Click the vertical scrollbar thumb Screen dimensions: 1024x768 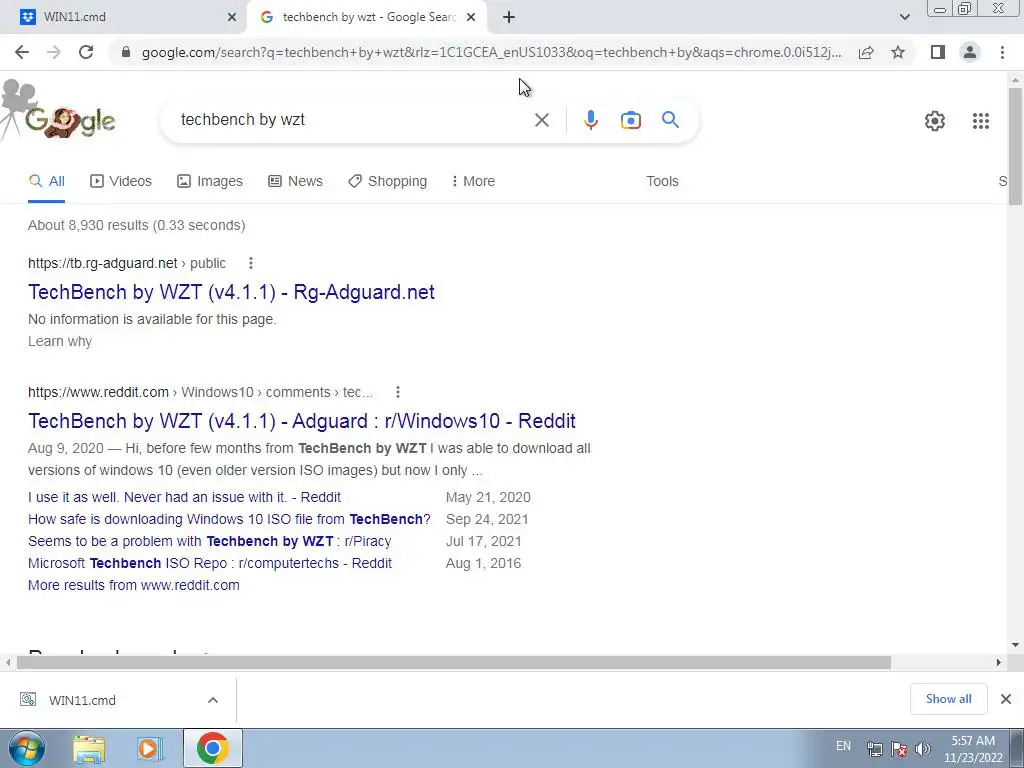coord(1015,146)
